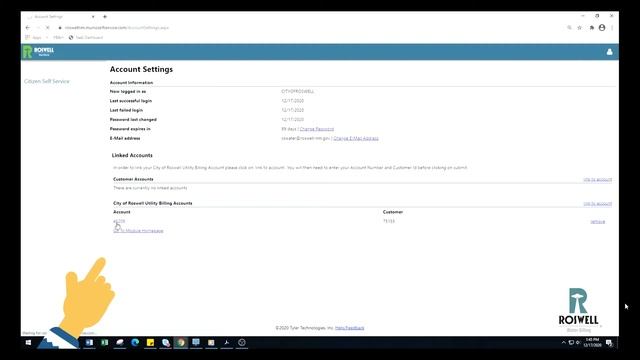Screen dimensions: 640x360
Task: Open the Chrome profile avatar
Action: (602, 28)
